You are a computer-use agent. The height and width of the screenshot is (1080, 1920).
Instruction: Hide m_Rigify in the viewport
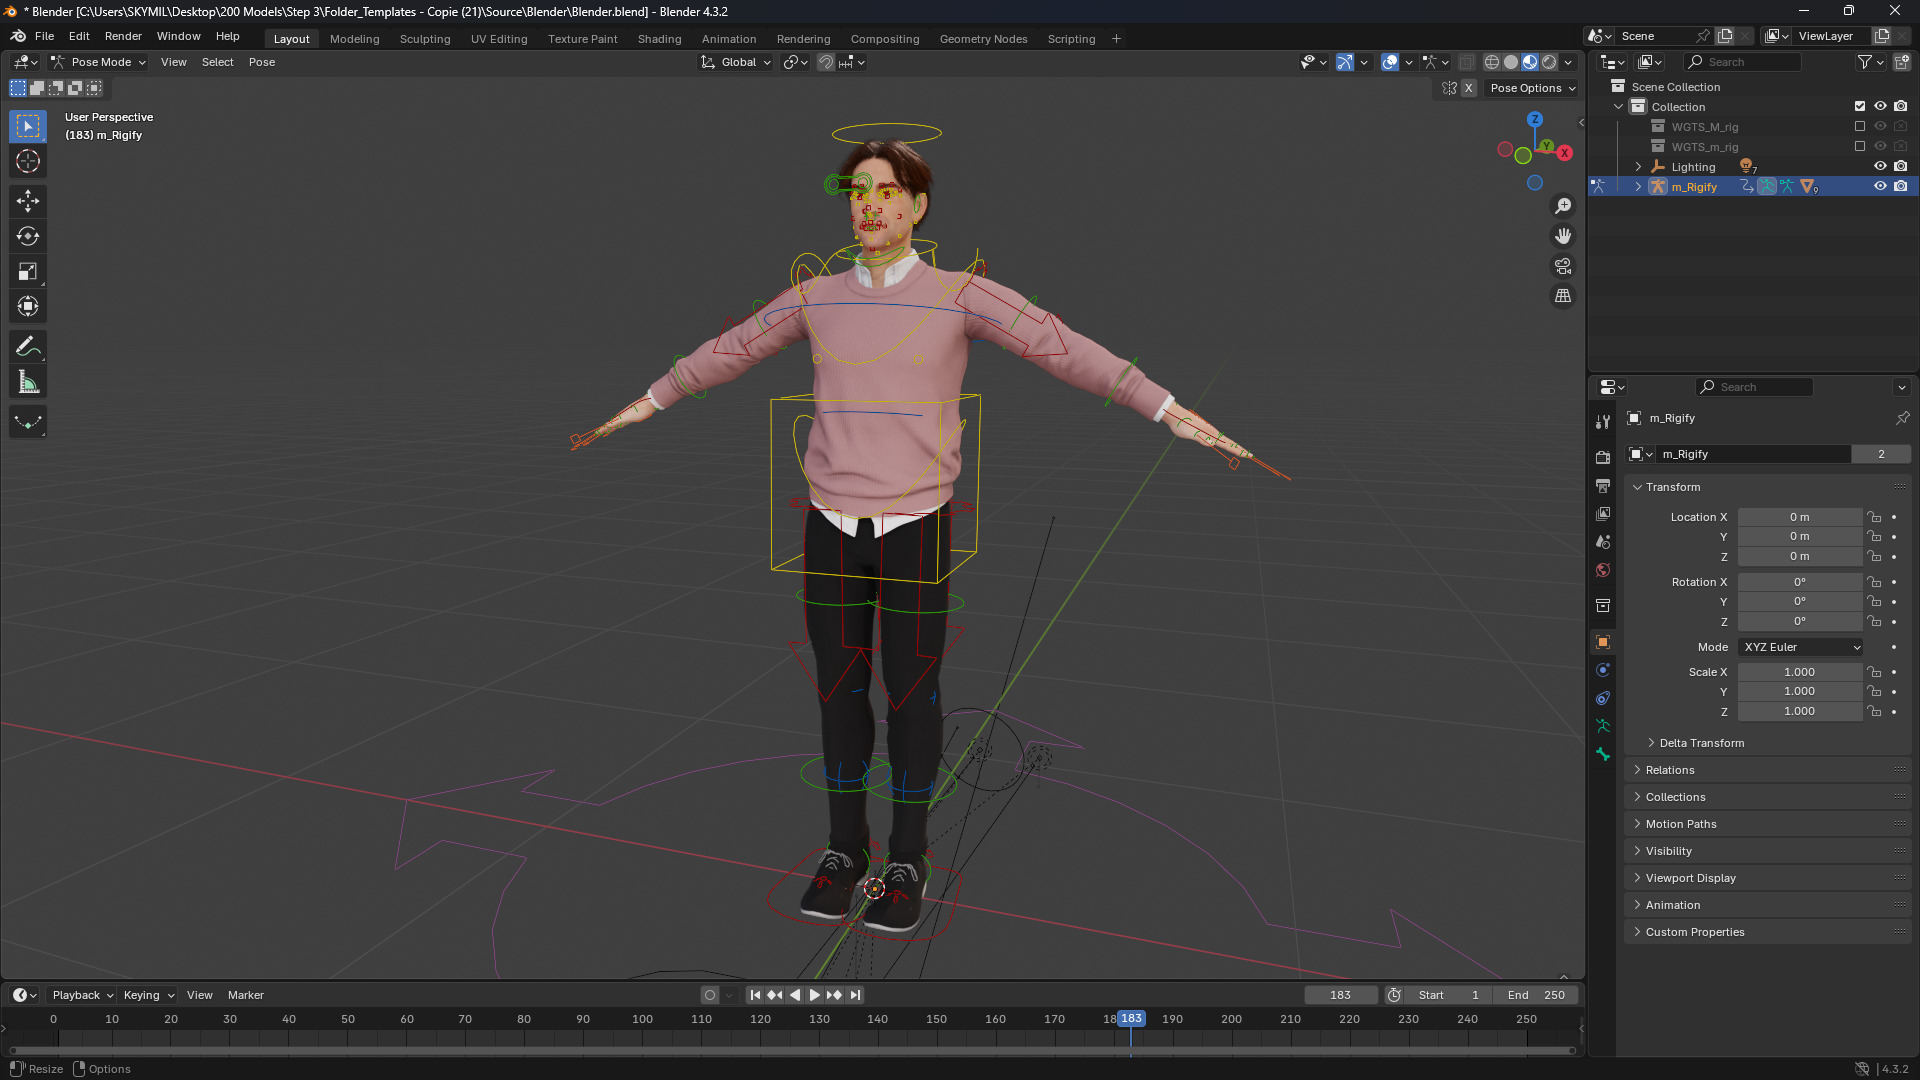(1880, 187)
